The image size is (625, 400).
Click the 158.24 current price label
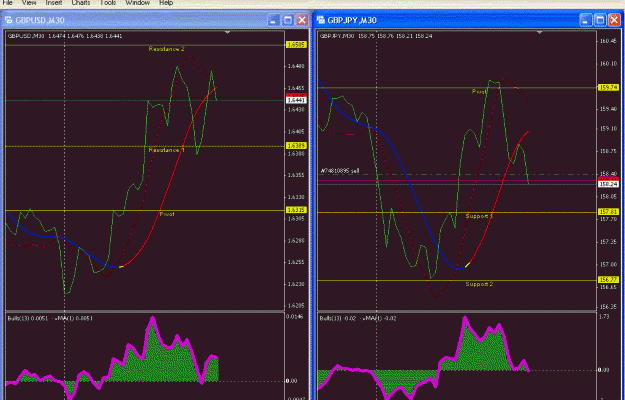pos(608,184)
